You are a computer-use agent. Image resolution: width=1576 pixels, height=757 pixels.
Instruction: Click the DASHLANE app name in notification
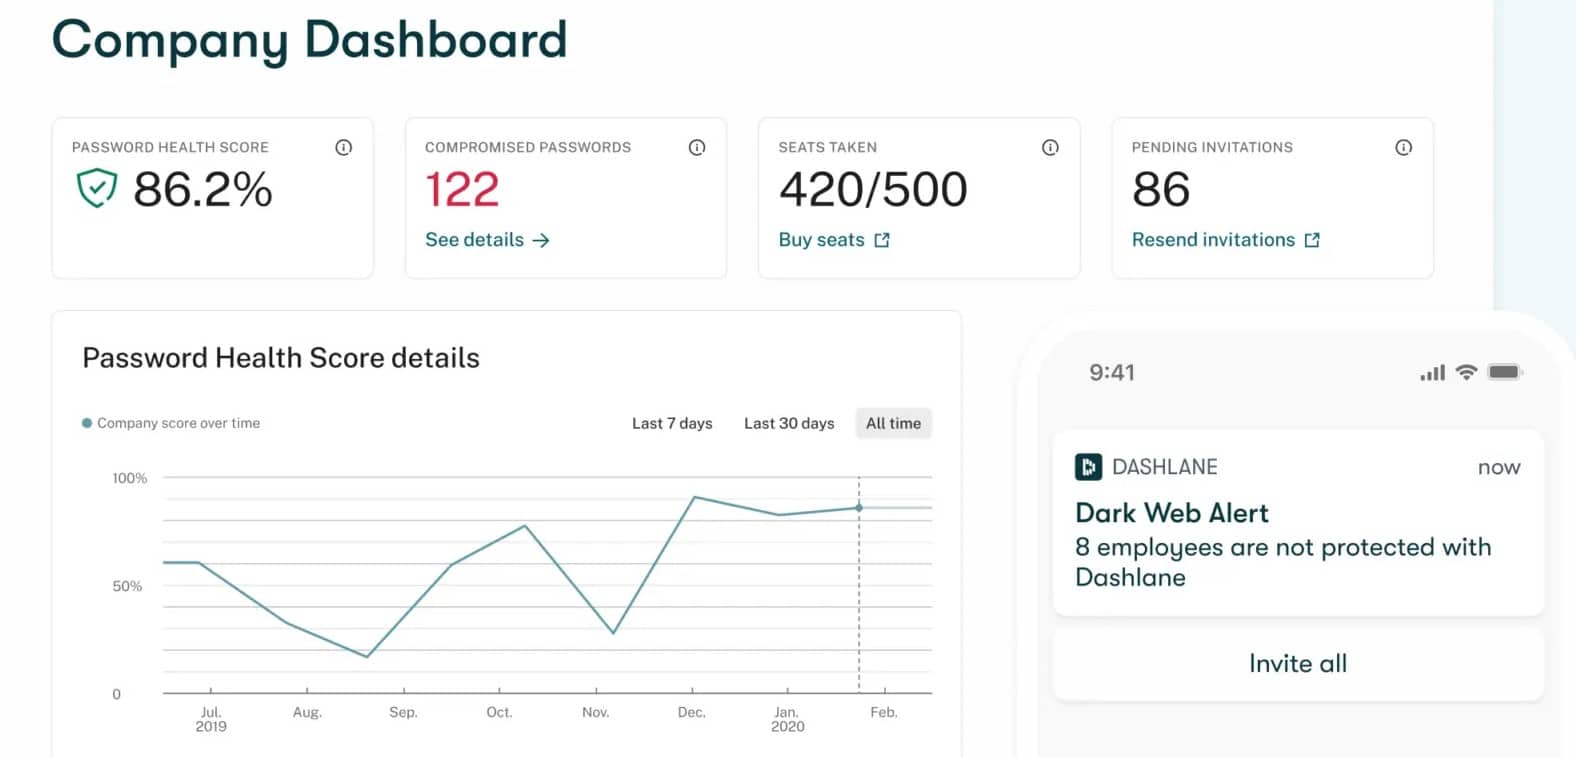(1165, 467)
